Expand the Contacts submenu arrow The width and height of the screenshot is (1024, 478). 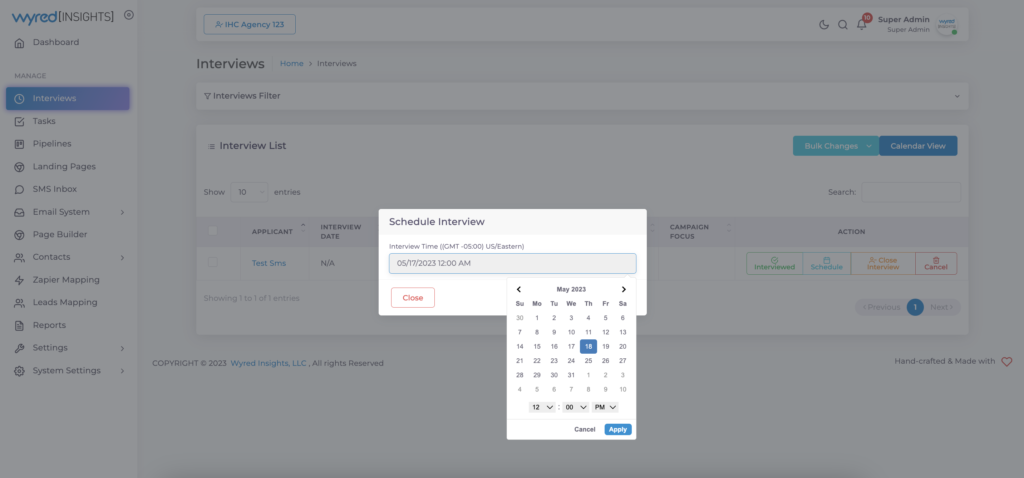(x=122, y=258)
